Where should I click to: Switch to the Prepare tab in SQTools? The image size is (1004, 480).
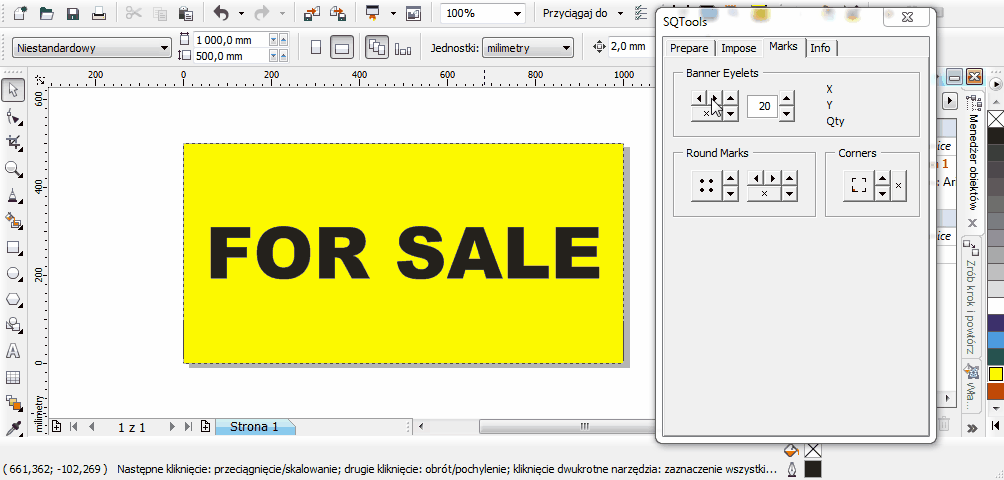pyautogui.click(x=689, y=48)
